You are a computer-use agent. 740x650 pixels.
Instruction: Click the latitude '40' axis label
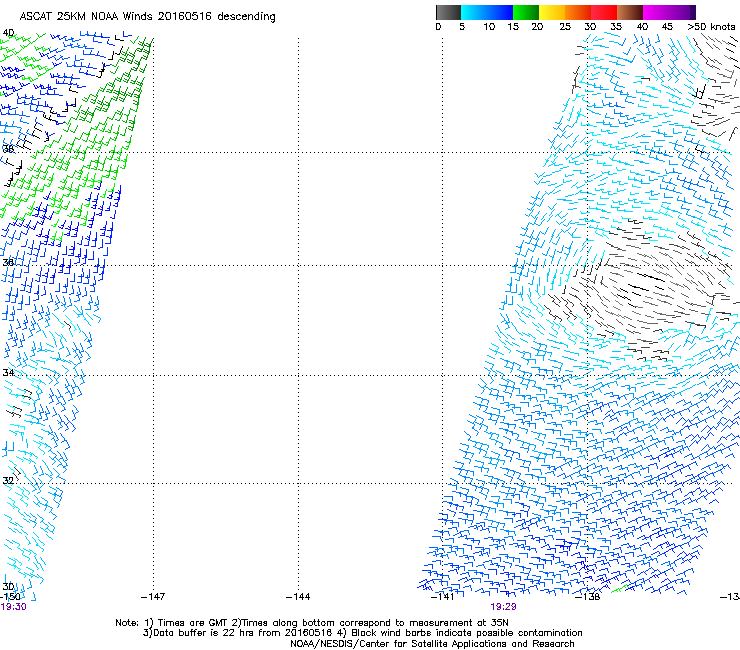click(8, 33)
